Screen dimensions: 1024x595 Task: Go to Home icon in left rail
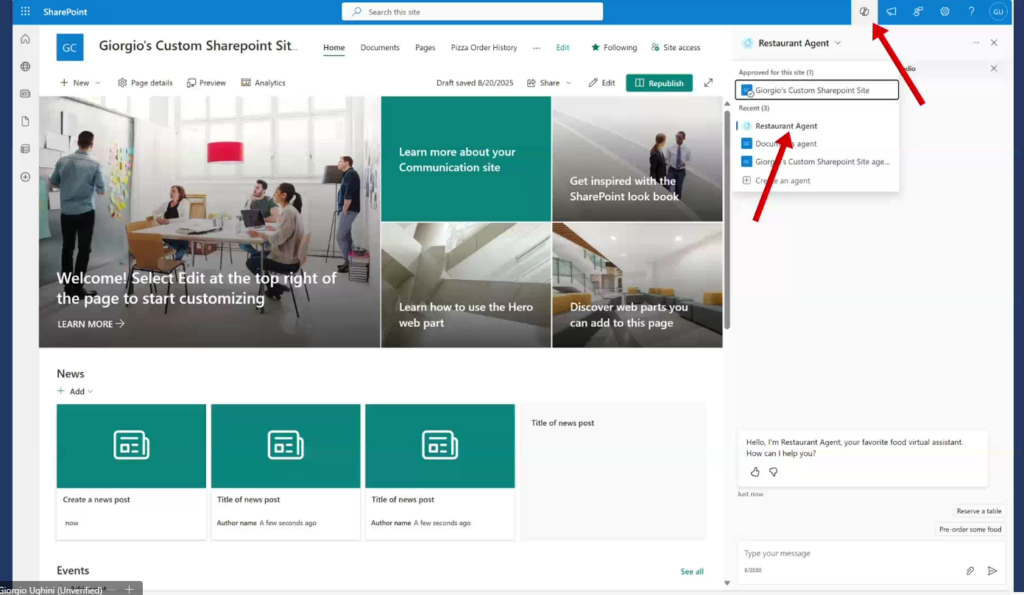(25, 39)
